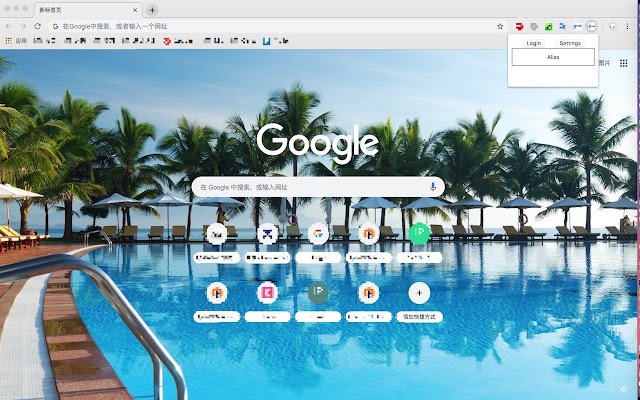Image resolution: width=640 pixels, height=400 pixels.
Task: Open the Google apps grid
Action: pos(623,63)
